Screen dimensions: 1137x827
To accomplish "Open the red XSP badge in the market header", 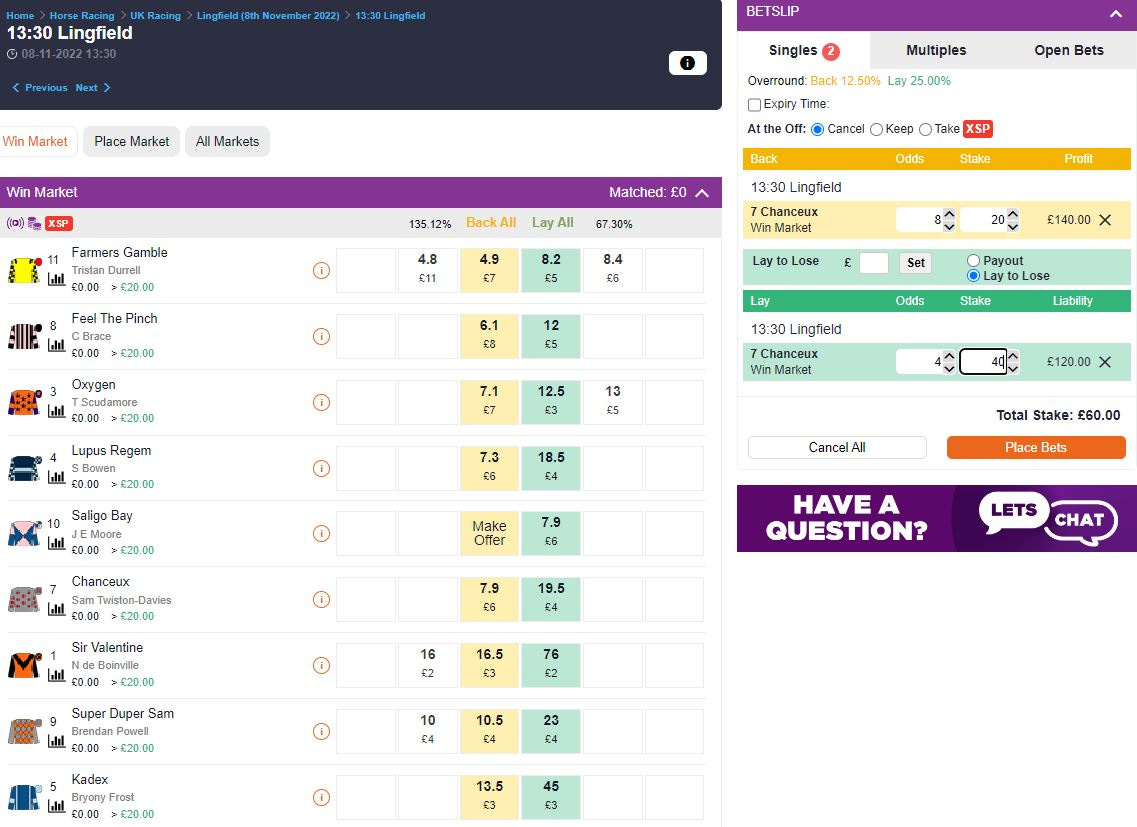I will click(58, 224).
